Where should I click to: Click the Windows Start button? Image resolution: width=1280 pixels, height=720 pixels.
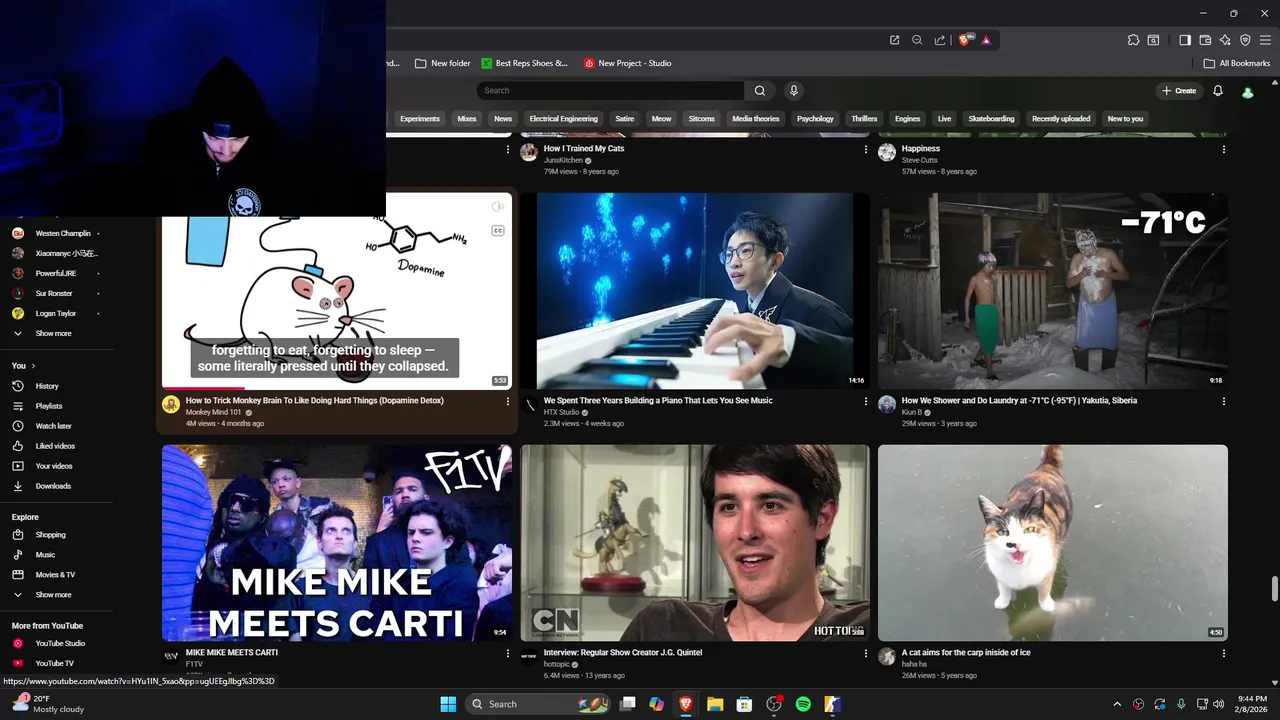(448, 704)
